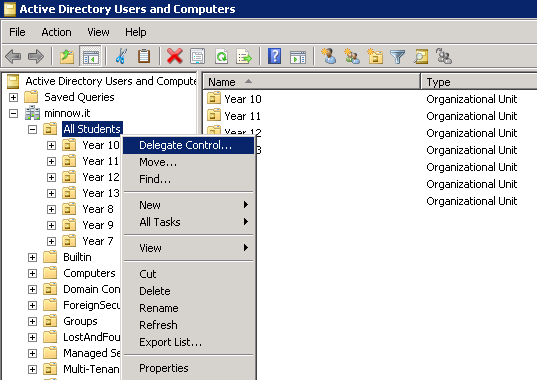Choose Move... from context menu
Screen dimensions: 537x380
pyautogui.click(x=188, y=162)
